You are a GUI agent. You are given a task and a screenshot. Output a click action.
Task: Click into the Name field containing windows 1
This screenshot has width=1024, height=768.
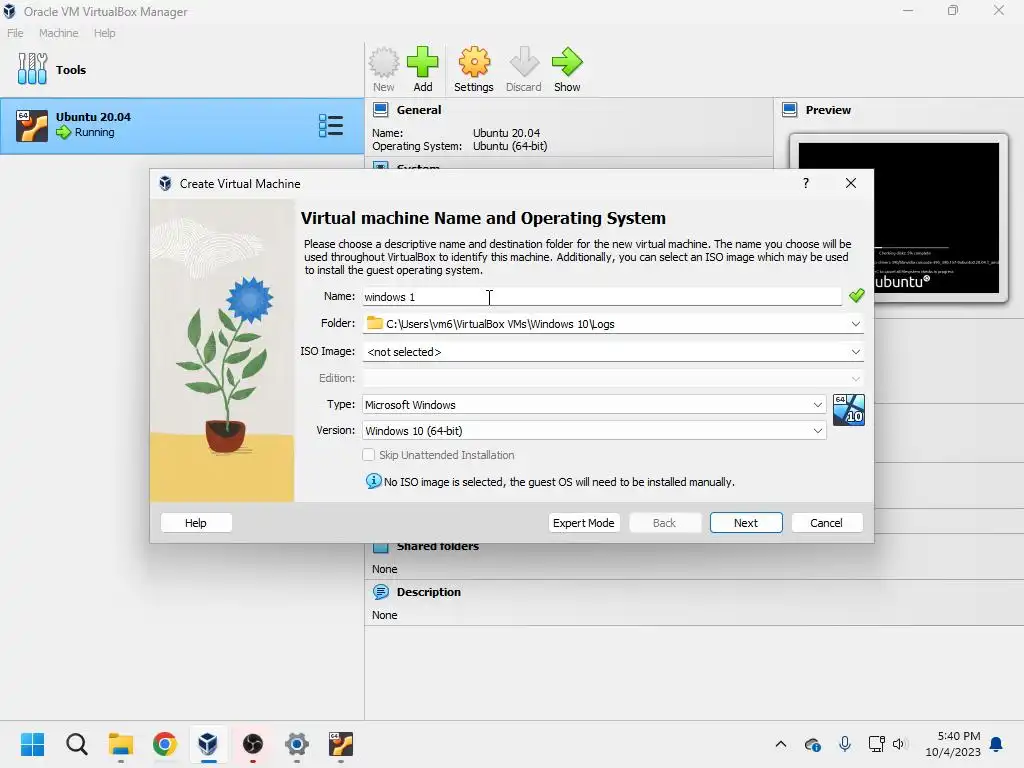coord(602,296)
